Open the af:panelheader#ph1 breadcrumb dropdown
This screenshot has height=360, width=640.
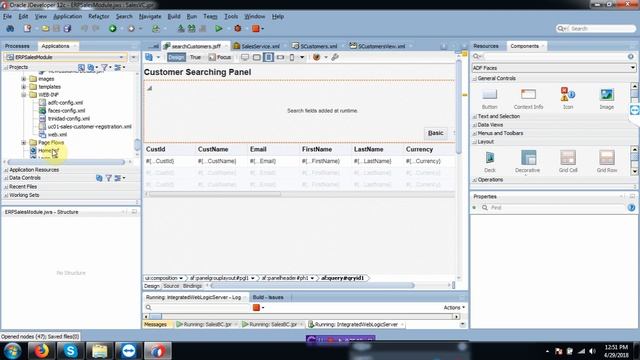tap(312, 278)
